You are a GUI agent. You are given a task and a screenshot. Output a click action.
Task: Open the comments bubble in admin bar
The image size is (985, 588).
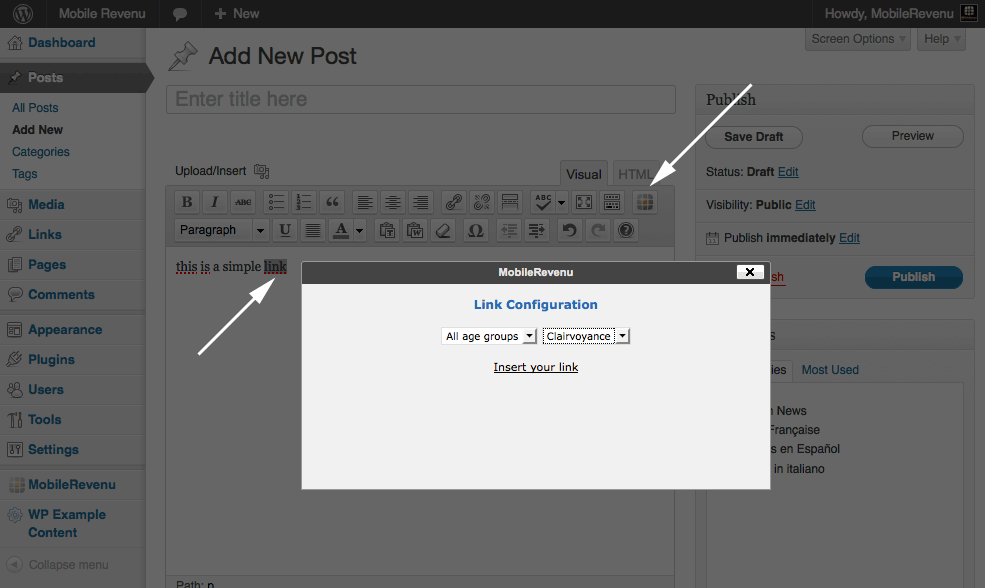[x=180, y=14]
